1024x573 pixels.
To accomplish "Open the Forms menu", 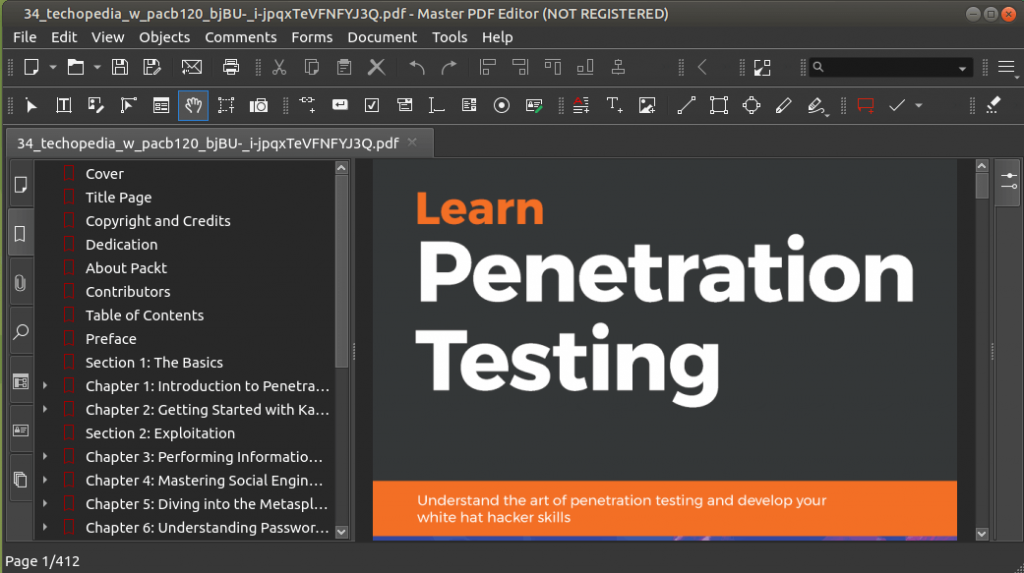I will pos(312,37).
